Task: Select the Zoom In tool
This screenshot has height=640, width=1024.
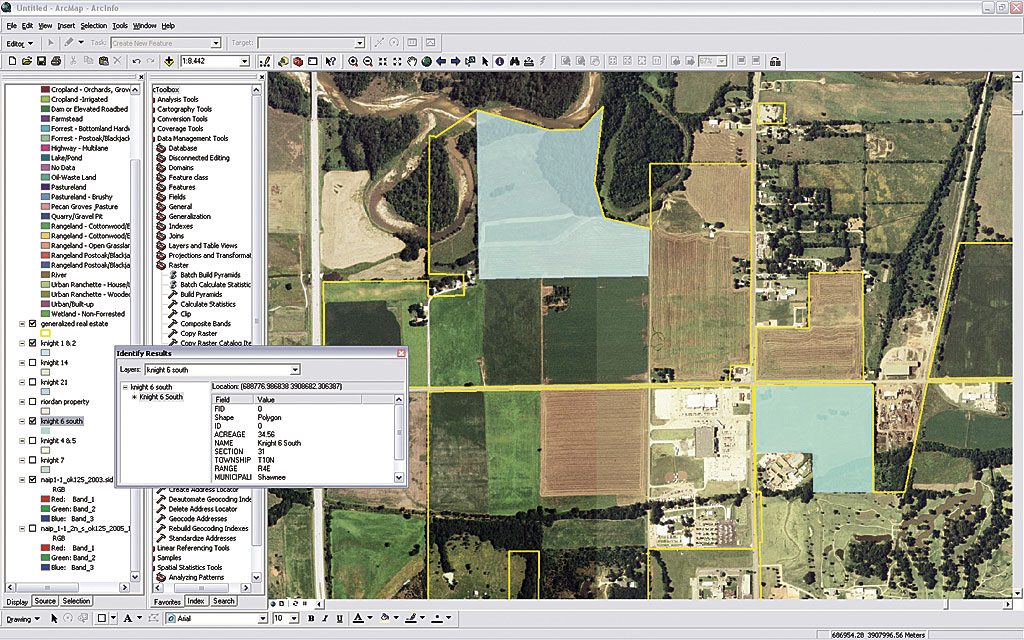Action: click(353, 61)
